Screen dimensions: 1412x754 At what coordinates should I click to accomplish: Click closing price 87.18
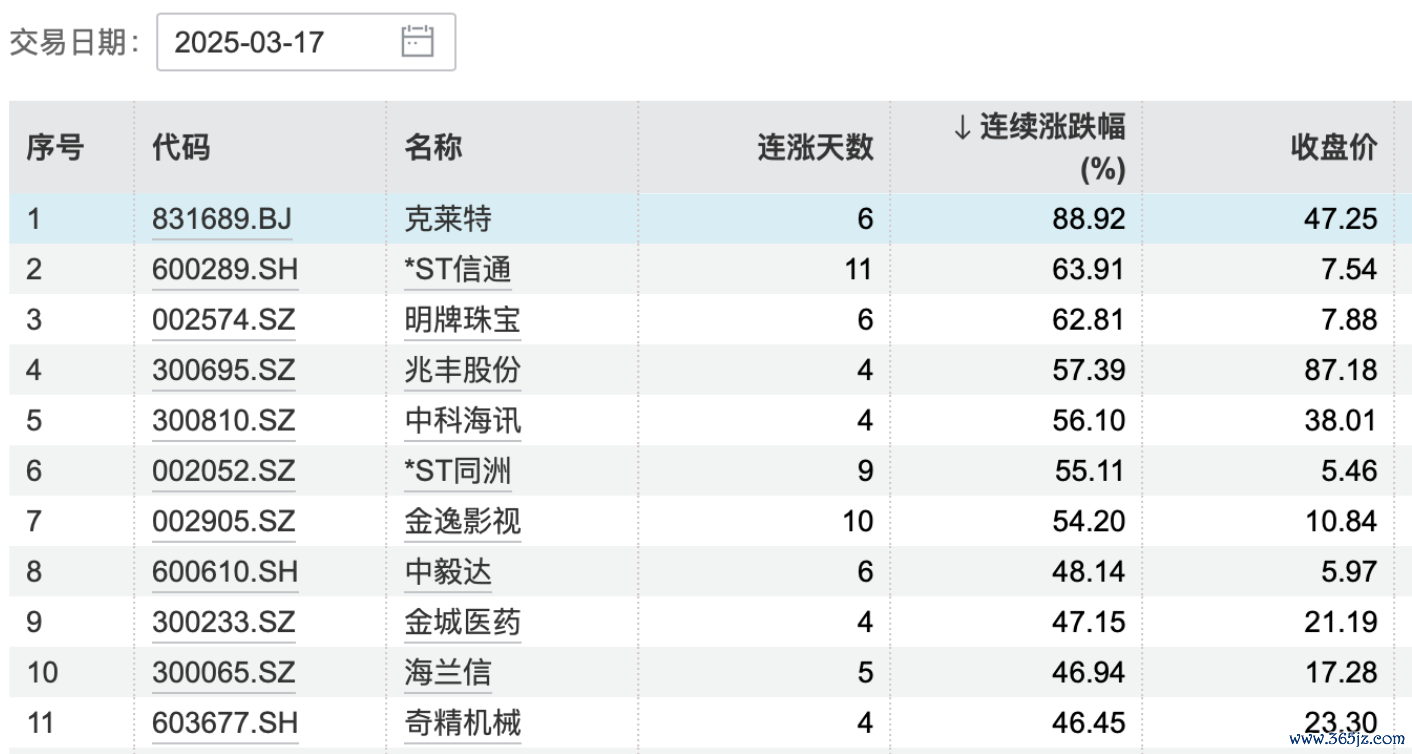coord(1342,370)
